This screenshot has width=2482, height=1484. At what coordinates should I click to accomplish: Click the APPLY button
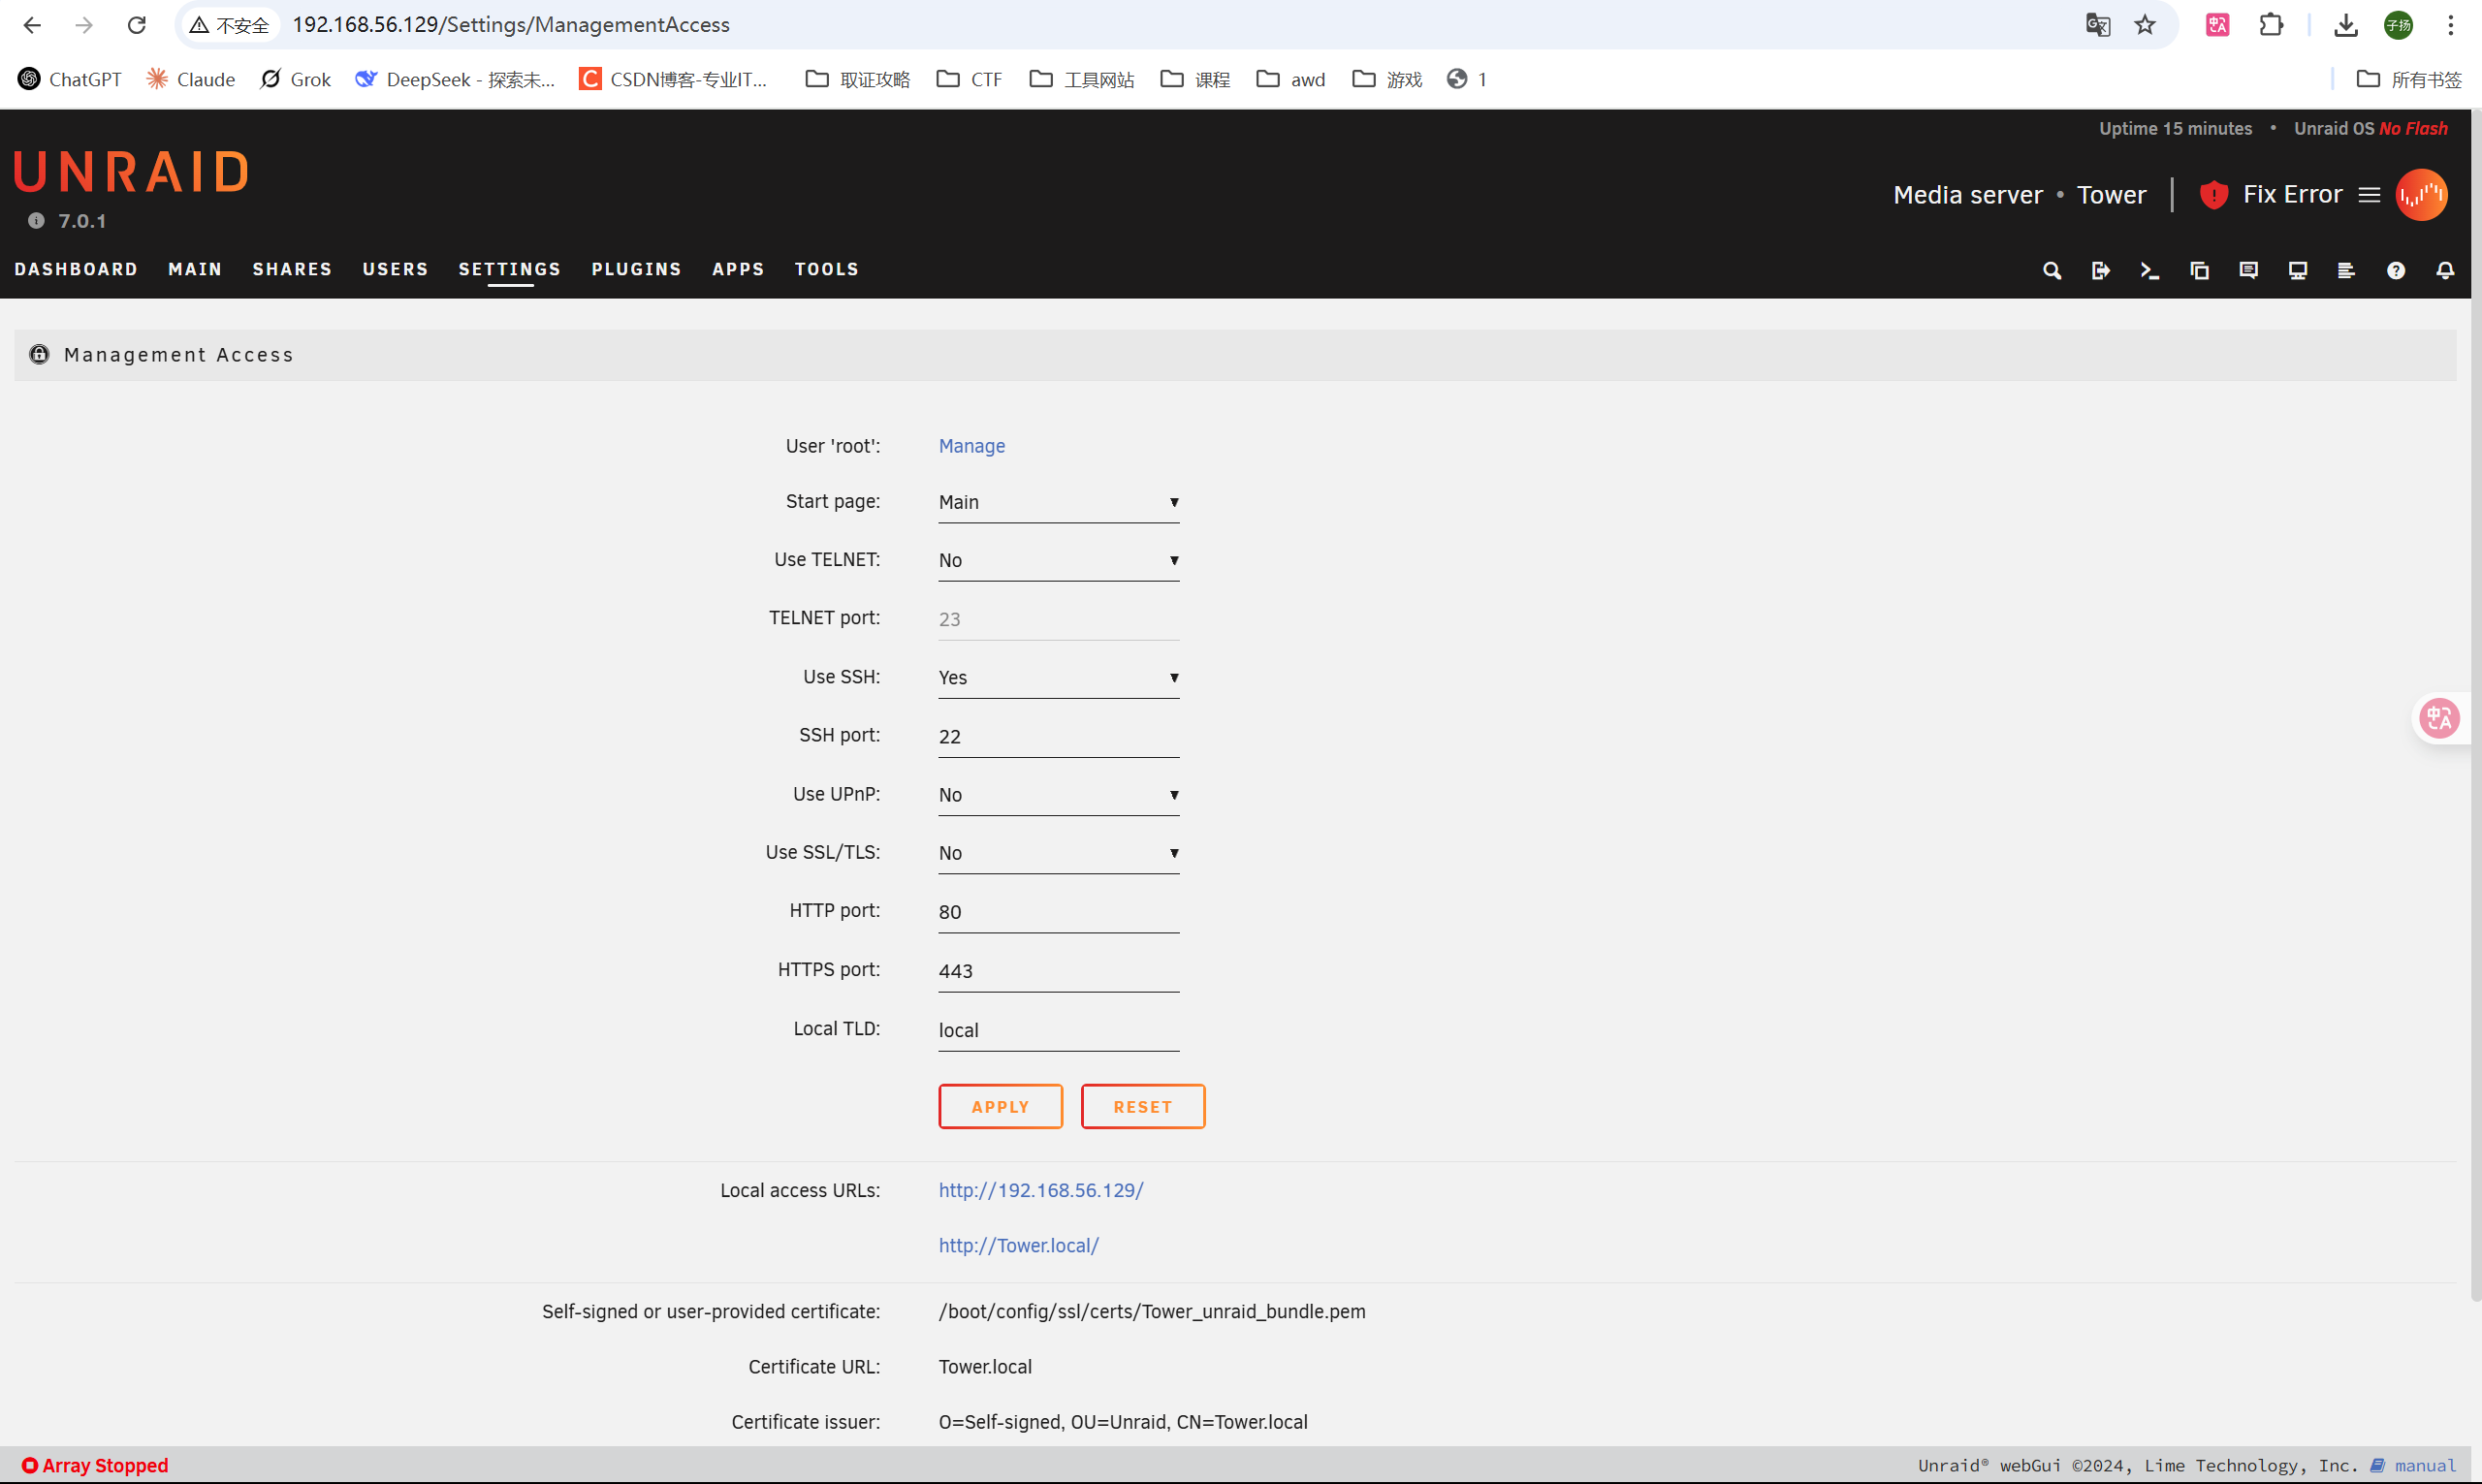[x=1000, y=1107]
